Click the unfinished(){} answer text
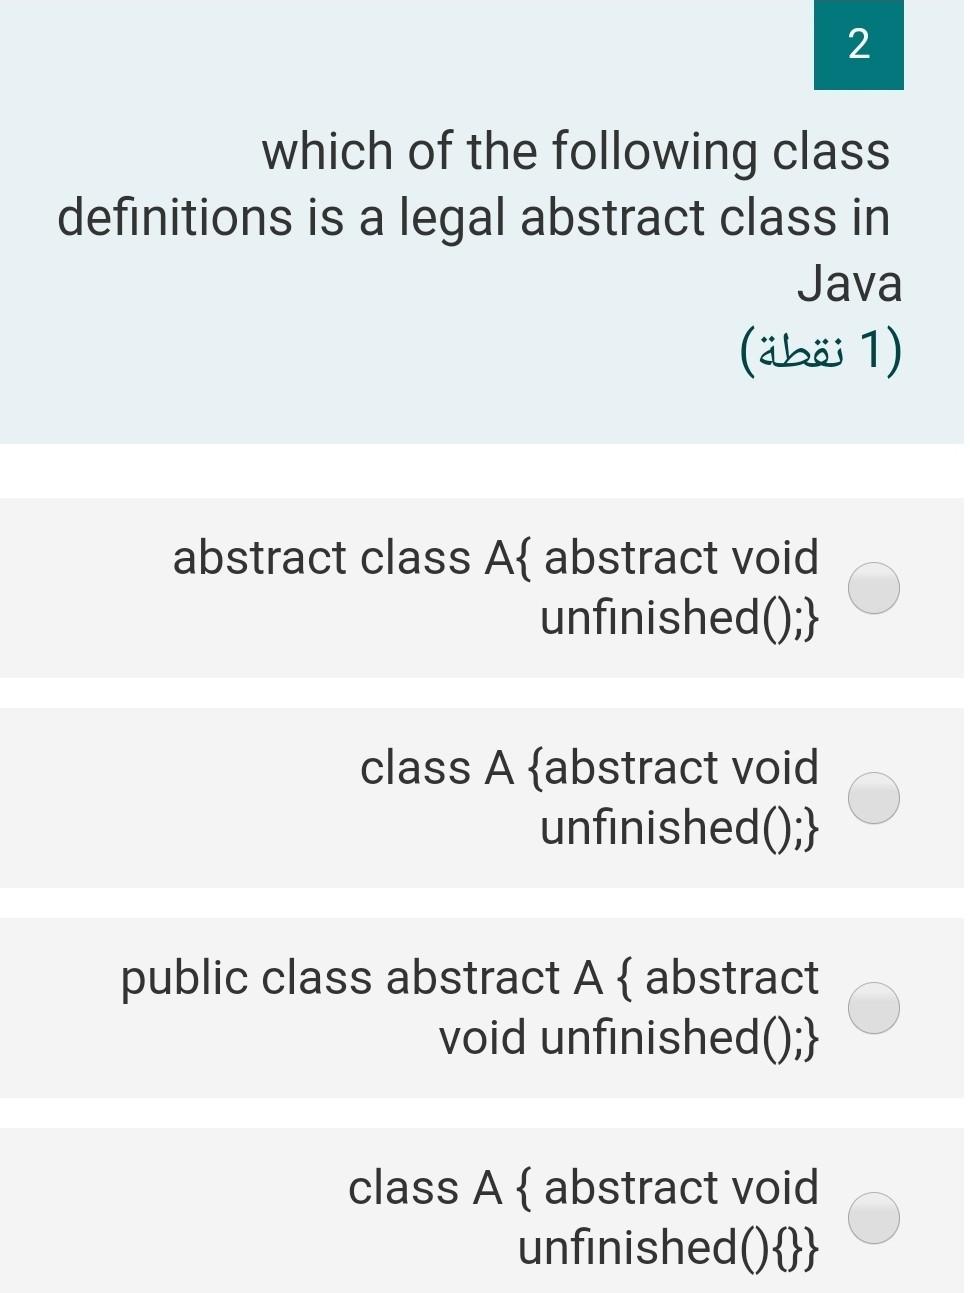This screenshot has width=970, height=1293. pos(668,1246)
